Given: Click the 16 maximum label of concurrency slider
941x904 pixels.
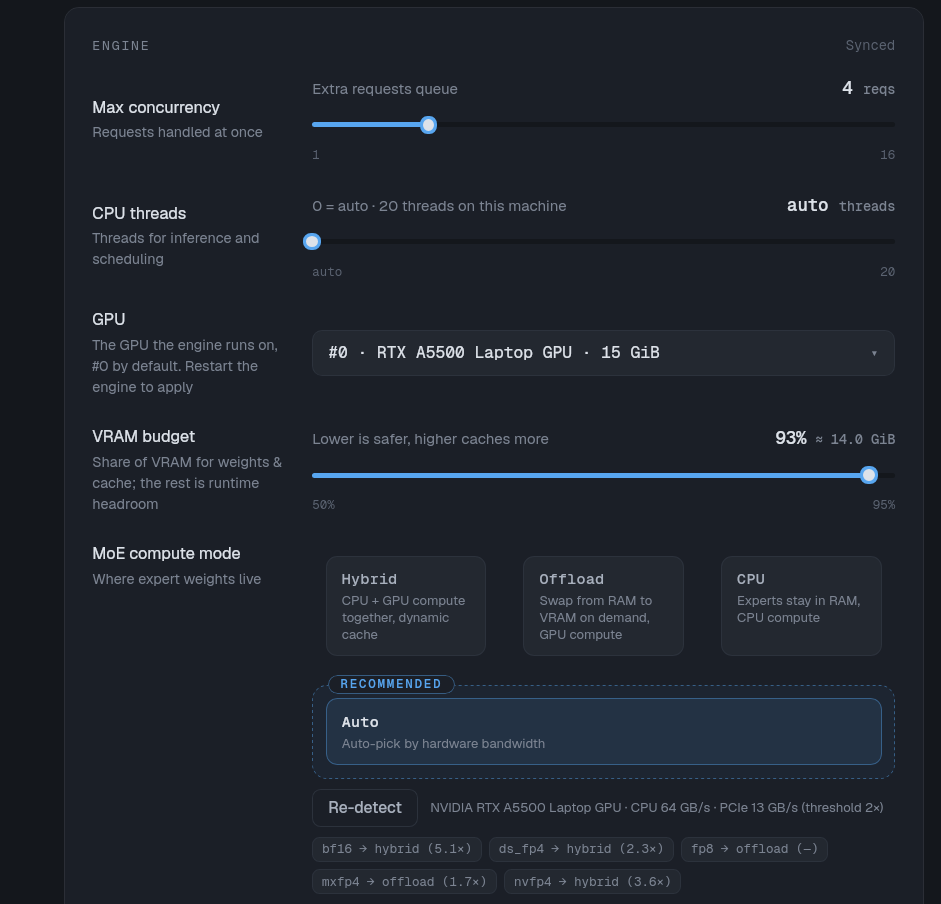Looking at the screenshot, I should [x=888, y=155].
